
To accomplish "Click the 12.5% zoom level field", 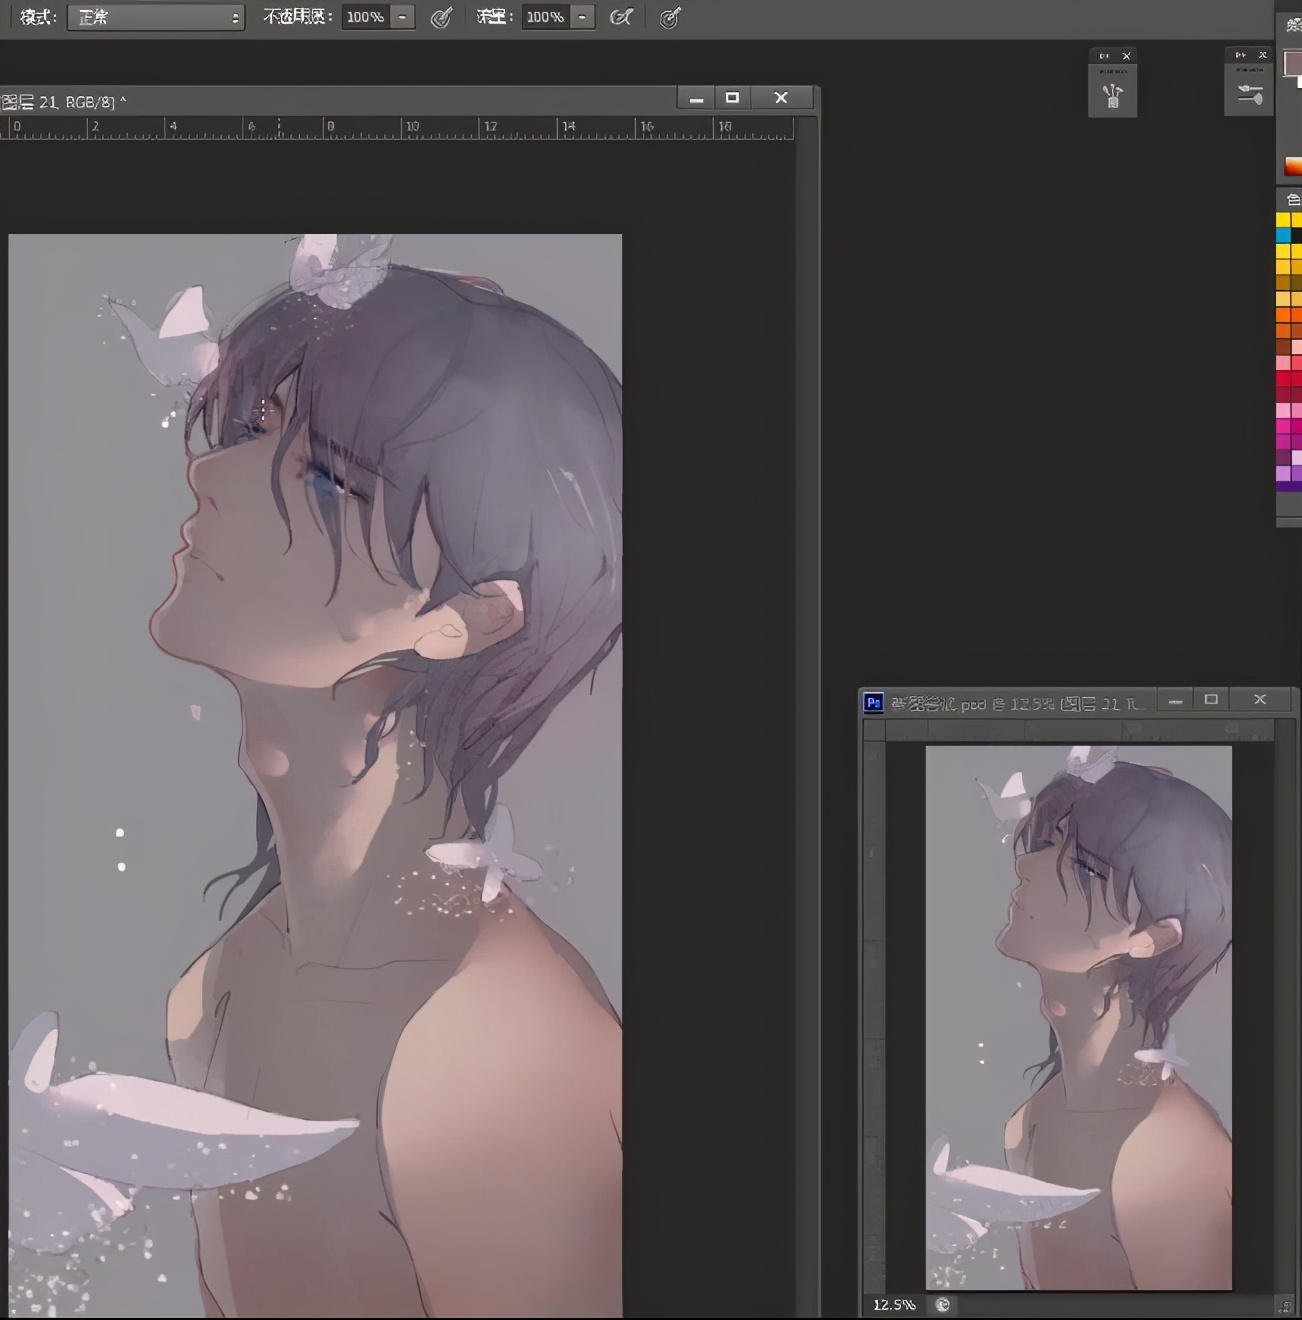I will (x=893, y=1304).
